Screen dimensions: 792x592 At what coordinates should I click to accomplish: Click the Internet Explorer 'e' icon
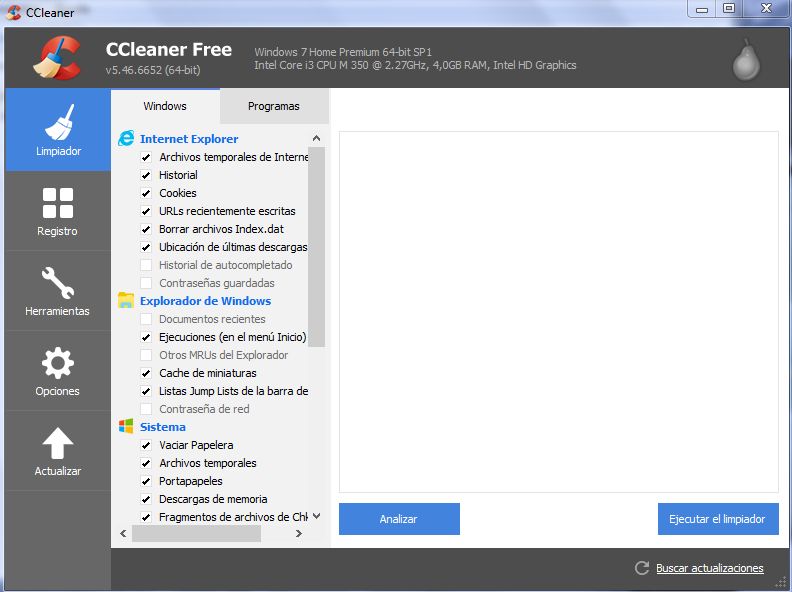[x=126, y=138]
